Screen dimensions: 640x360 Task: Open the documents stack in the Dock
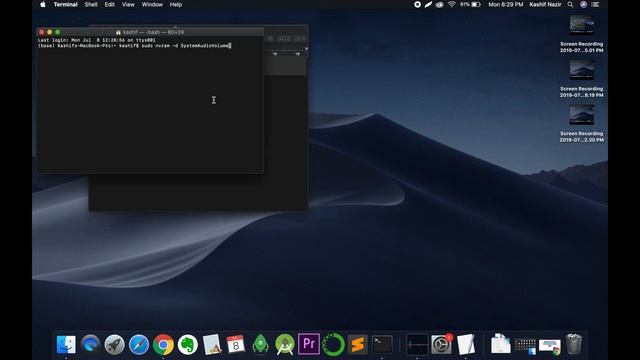click(x=501, y=344)
